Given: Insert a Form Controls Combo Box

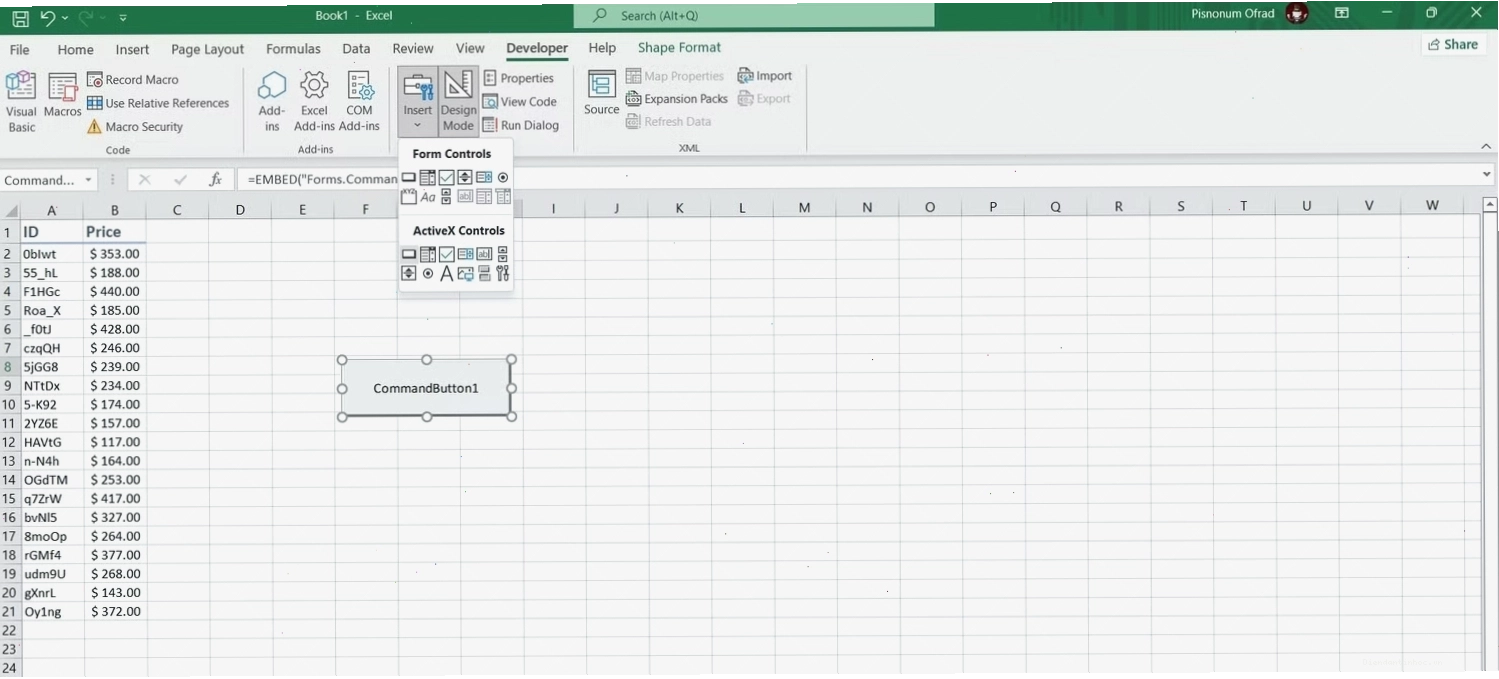Looking at the screenshot, I should click(x=427, y=177).
